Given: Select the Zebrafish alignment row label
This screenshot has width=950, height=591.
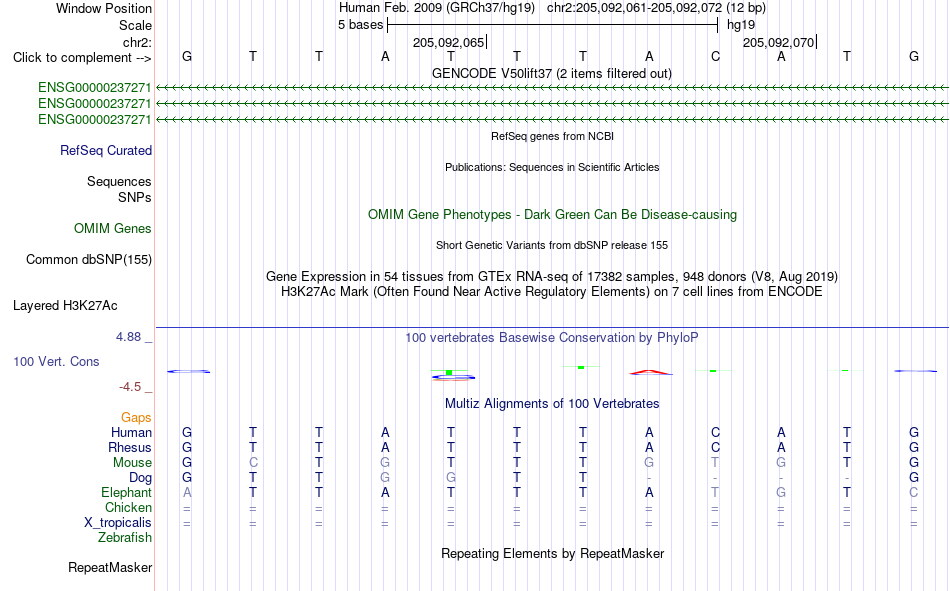Looking at the screenshot, I should click(x=125, y=537).
